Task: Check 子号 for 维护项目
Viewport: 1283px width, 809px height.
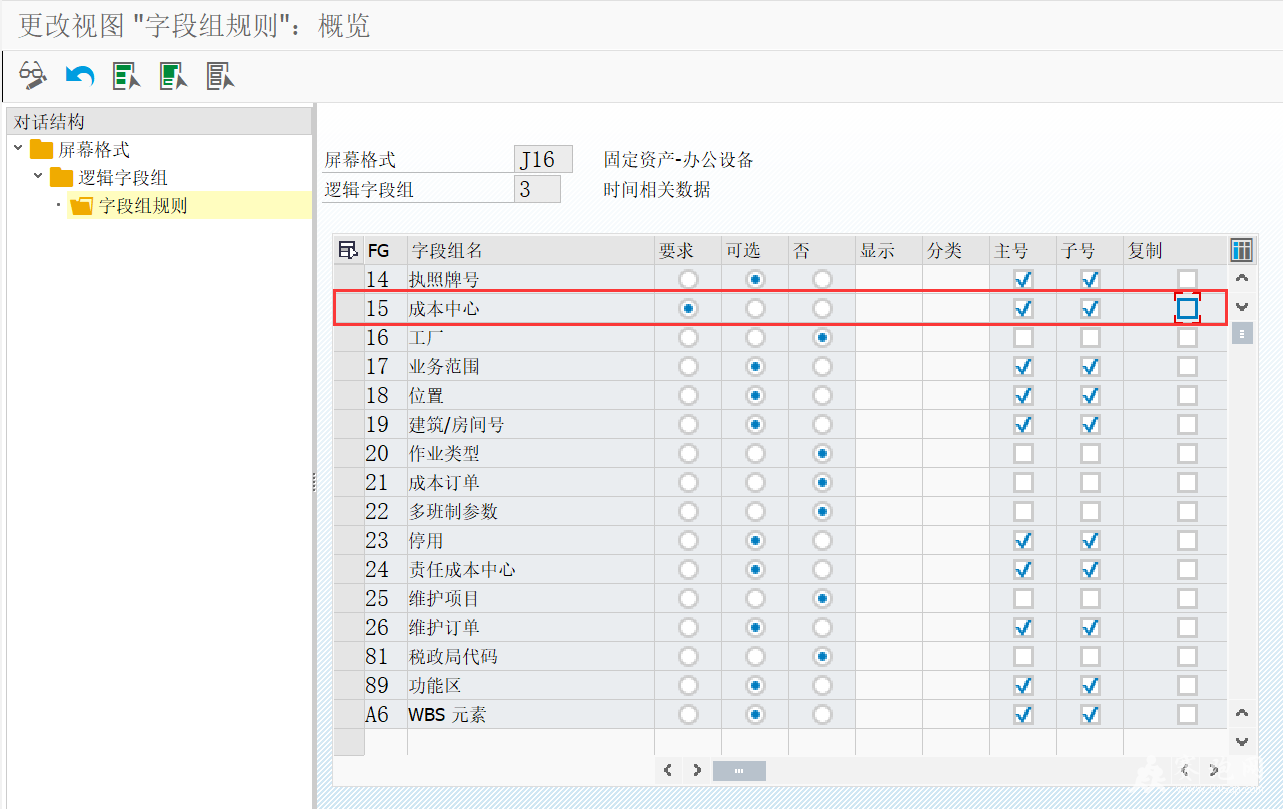Action: (1090, 598)
